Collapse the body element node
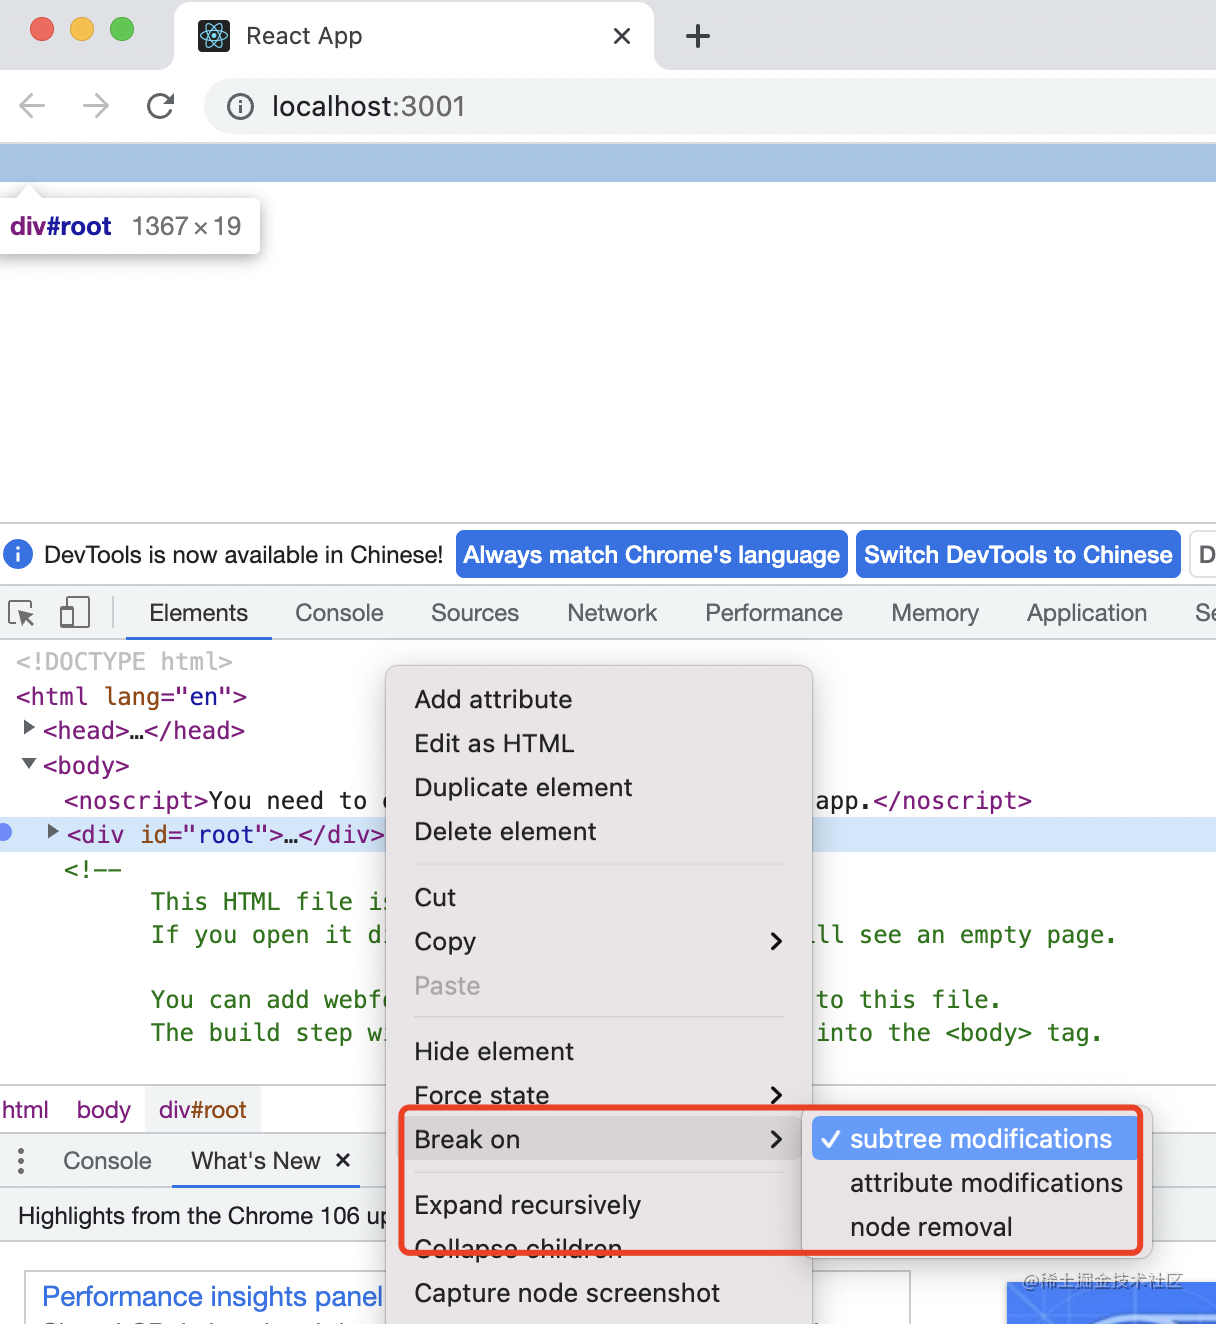 click(29, 764)
